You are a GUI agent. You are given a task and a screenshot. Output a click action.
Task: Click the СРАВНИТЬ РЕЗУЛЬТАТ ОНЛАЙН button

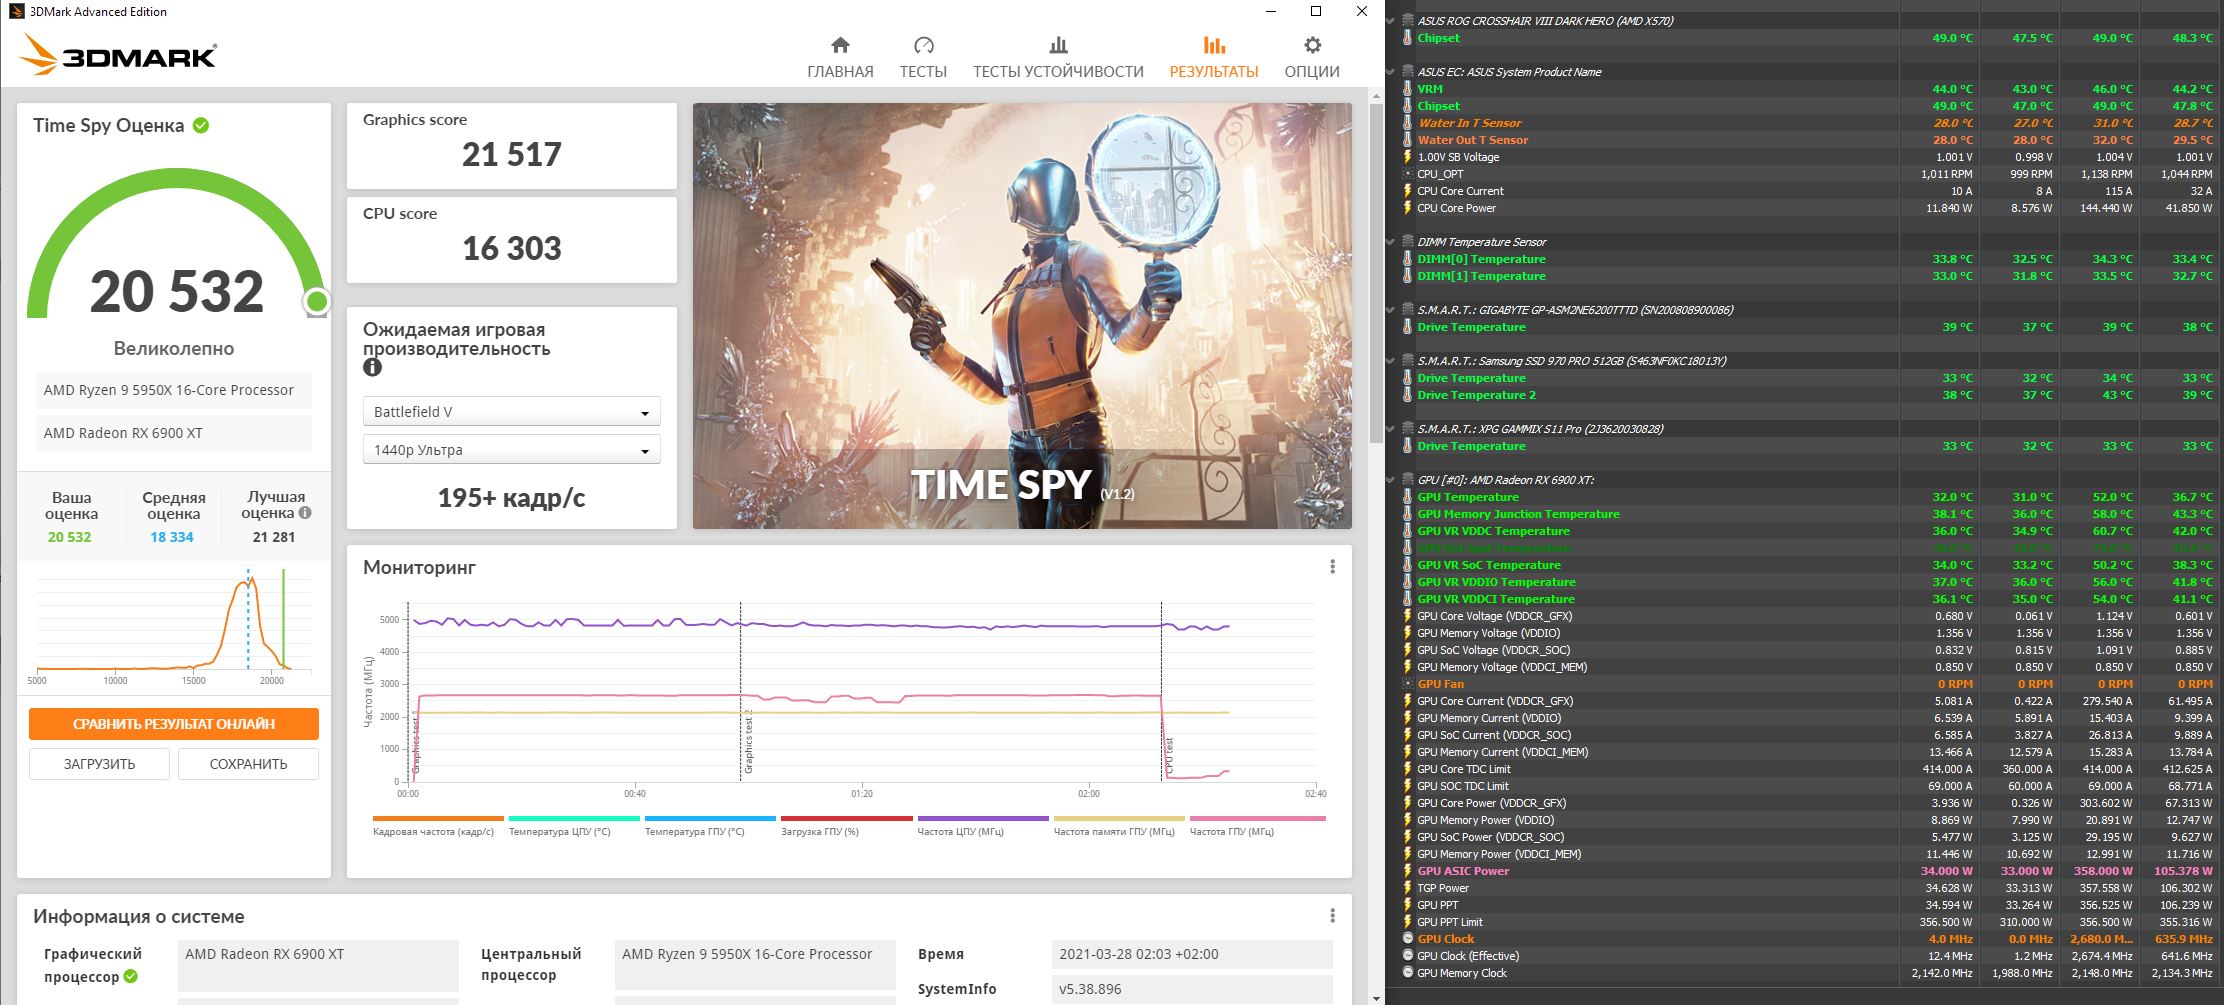click(x=174, y=724)
